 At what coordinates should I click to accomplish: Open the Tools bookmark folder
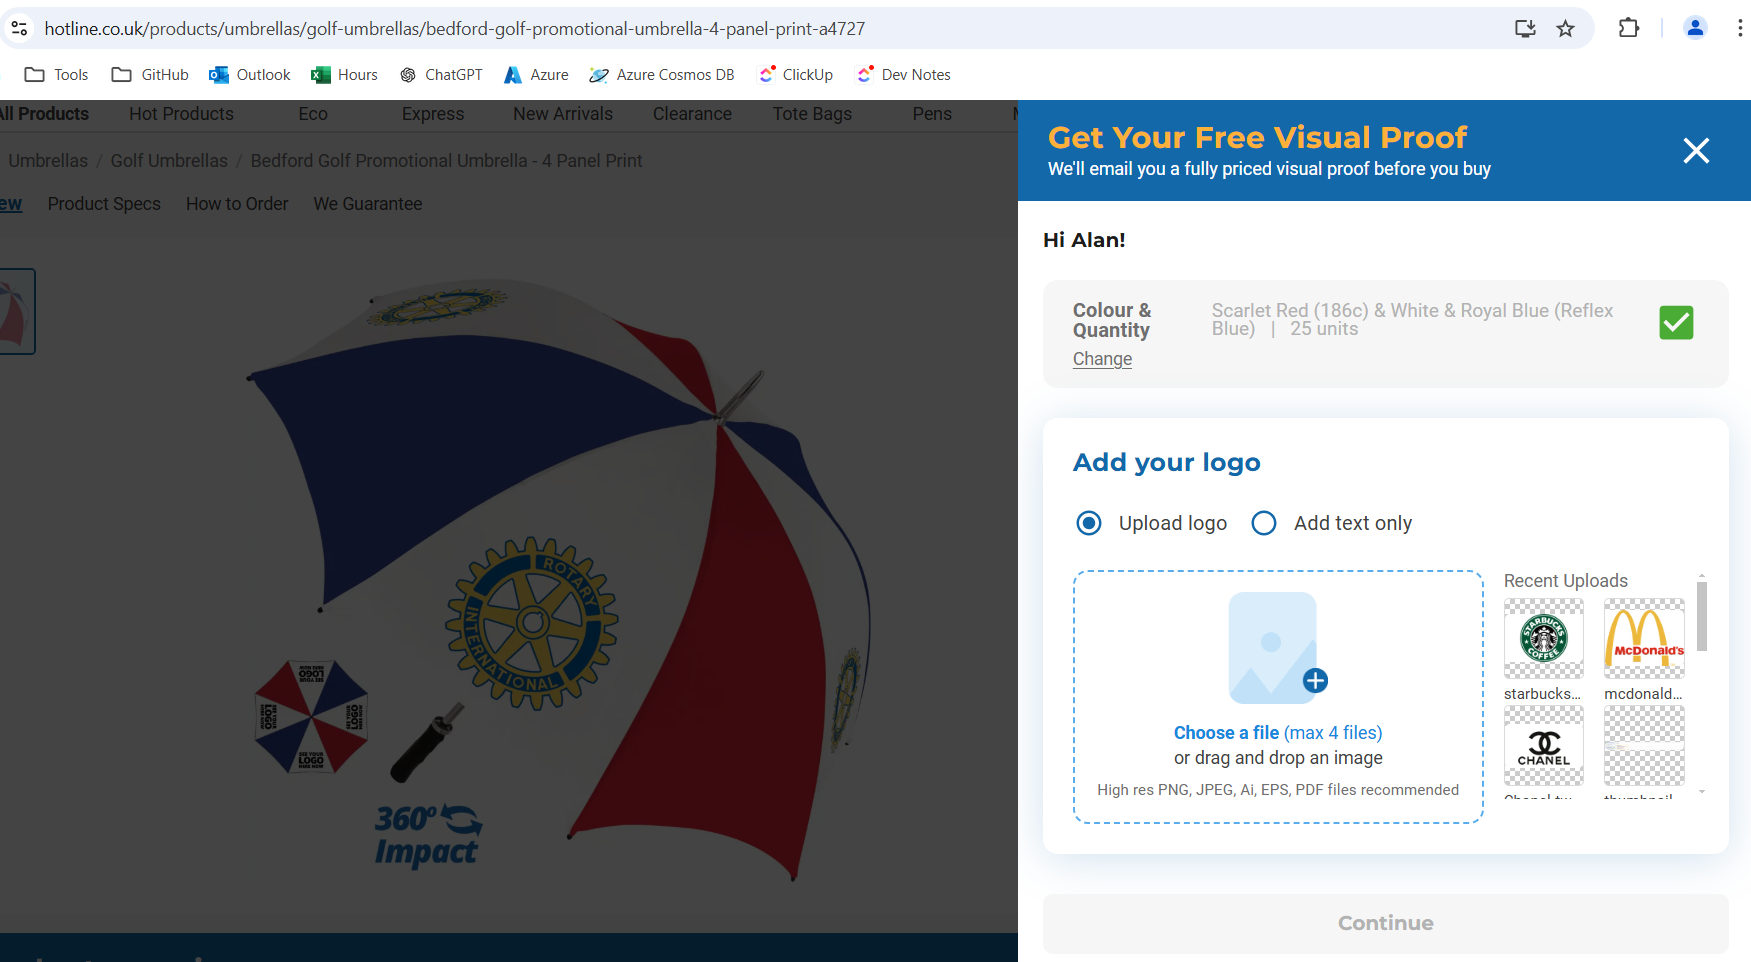pos(56,75)
